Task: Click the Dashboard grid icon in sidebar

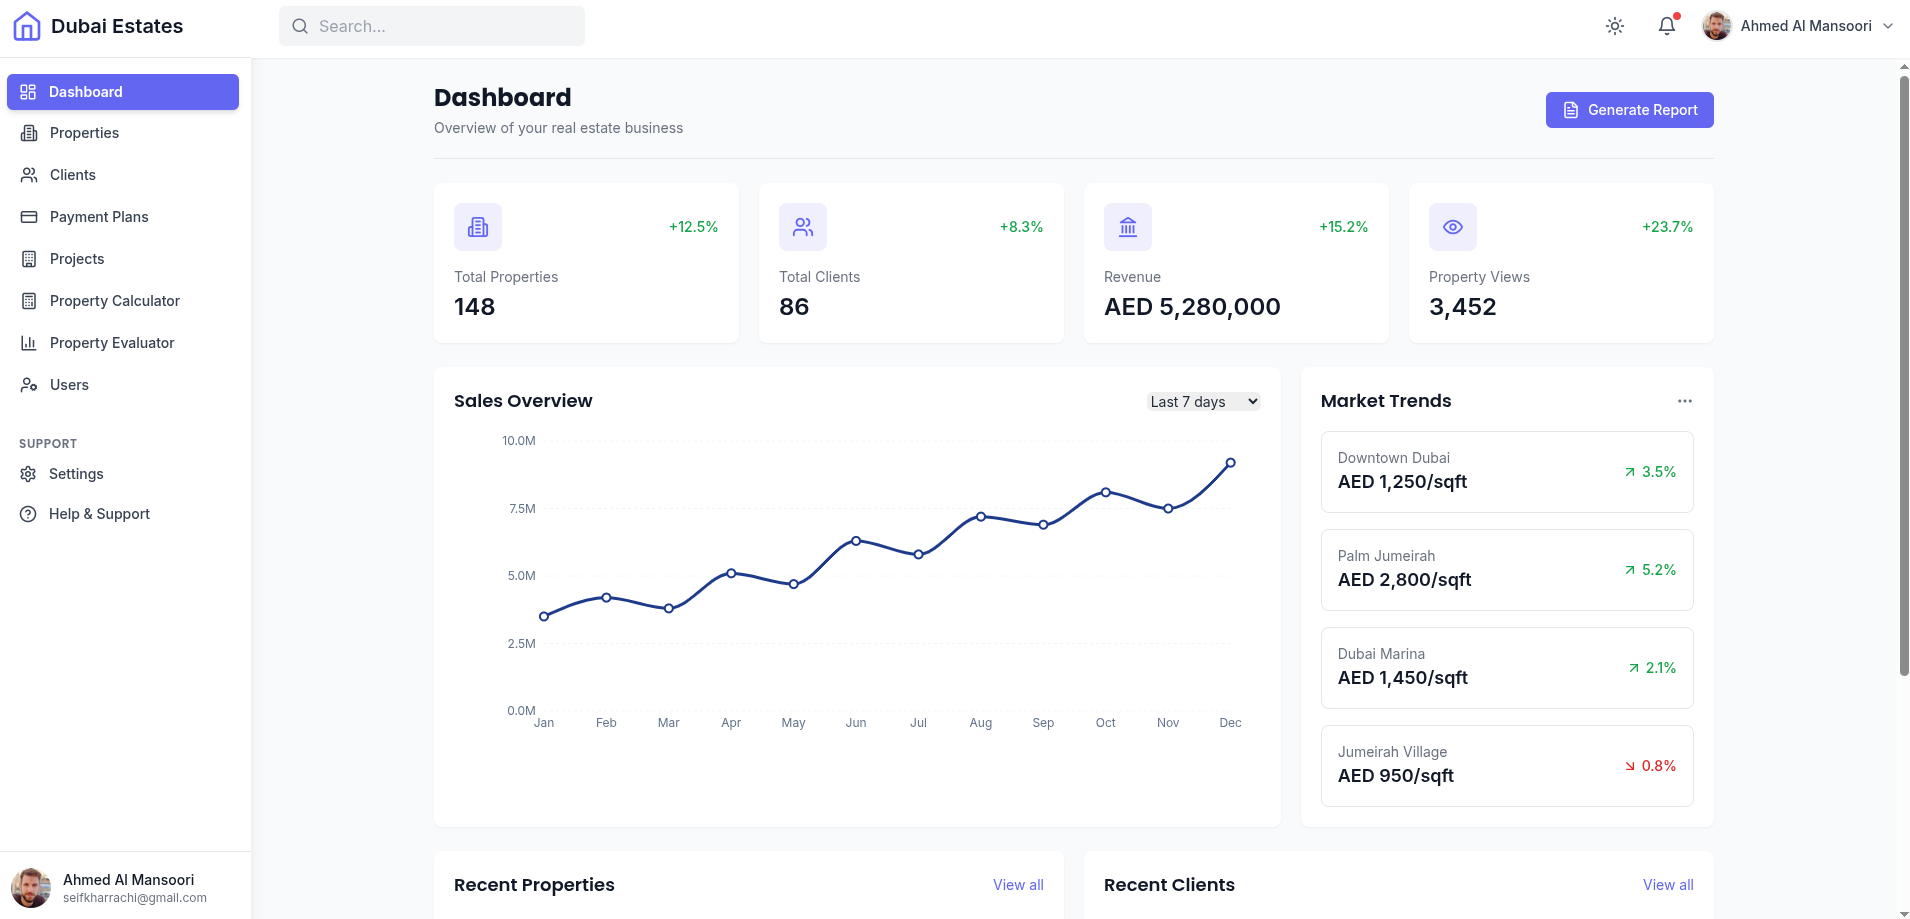Action: [x=28, y=92]
